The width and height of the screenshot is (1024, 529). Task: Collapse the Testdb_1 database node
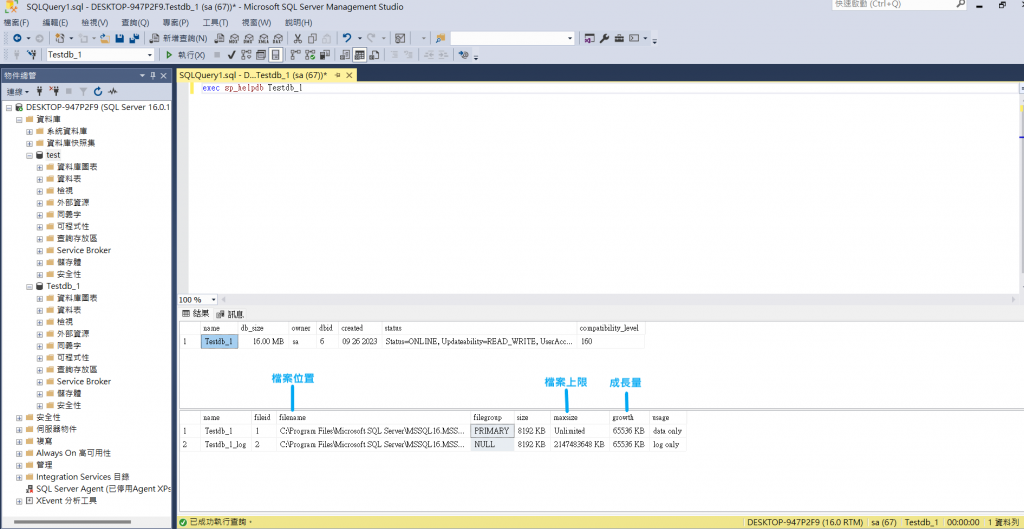(29, 286)
